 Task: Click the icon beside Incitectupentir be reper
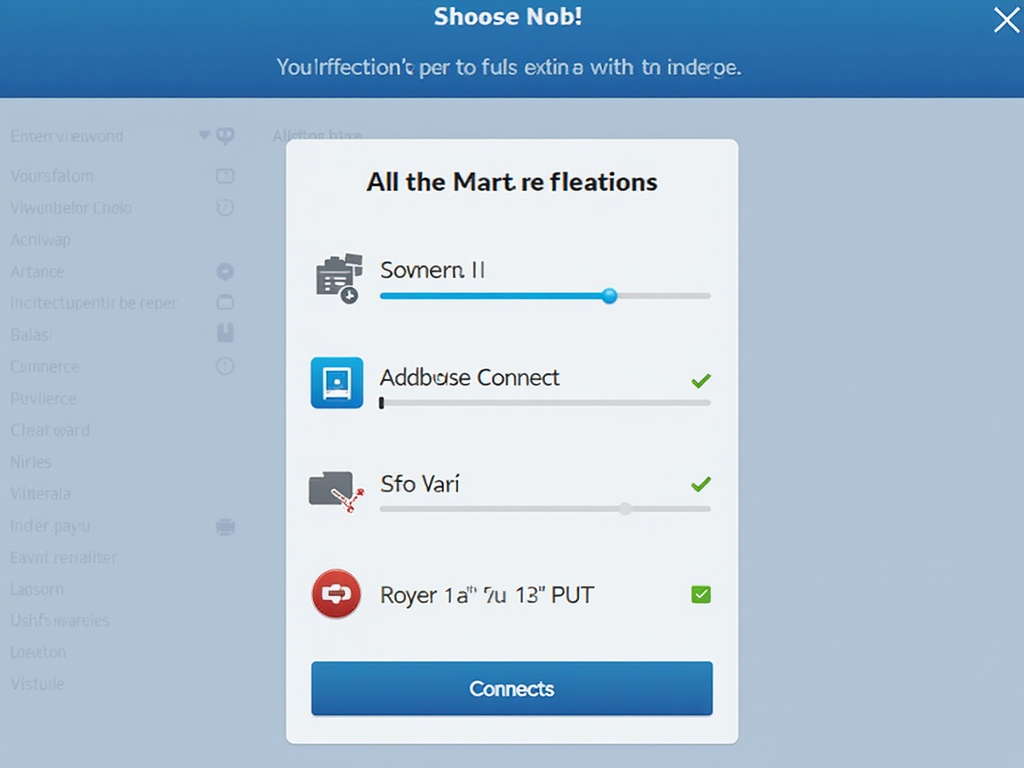coord(225,302)
